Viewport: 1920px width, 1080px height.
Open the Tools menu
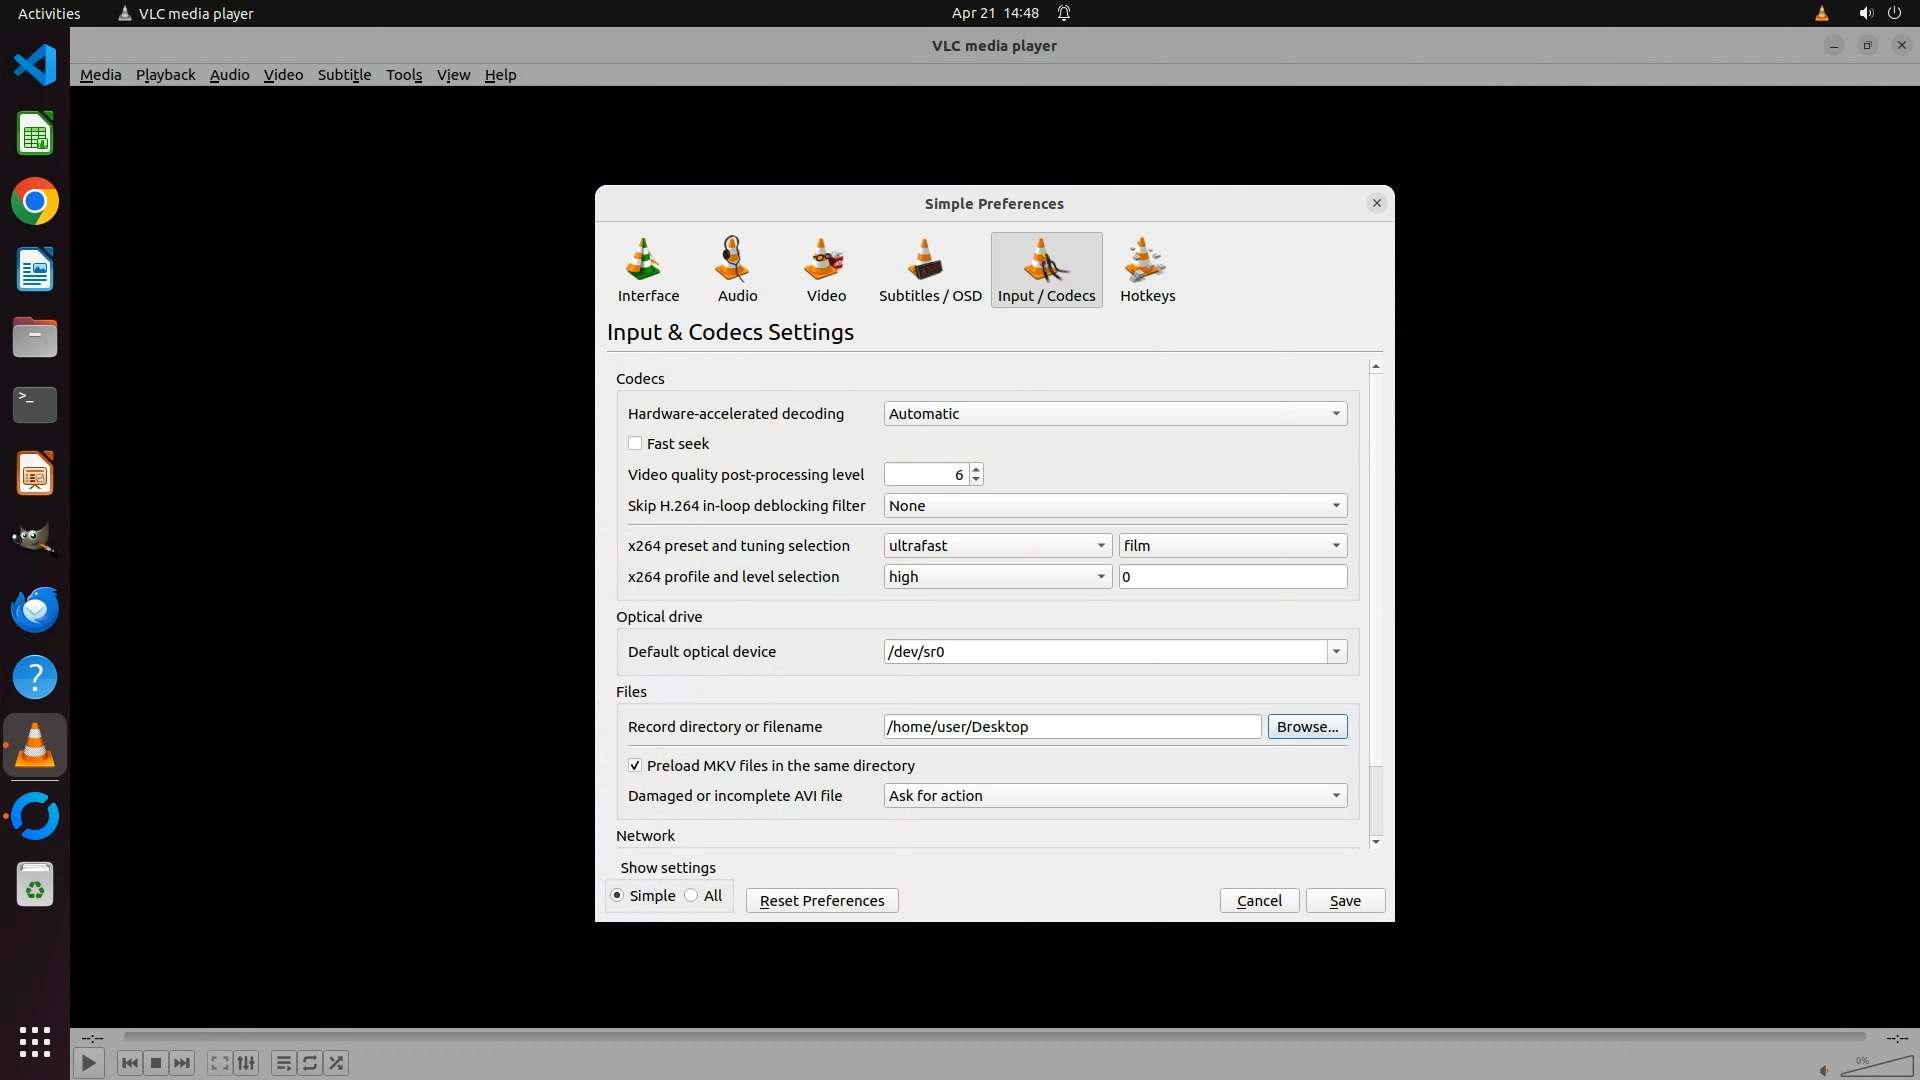(404, 75)
